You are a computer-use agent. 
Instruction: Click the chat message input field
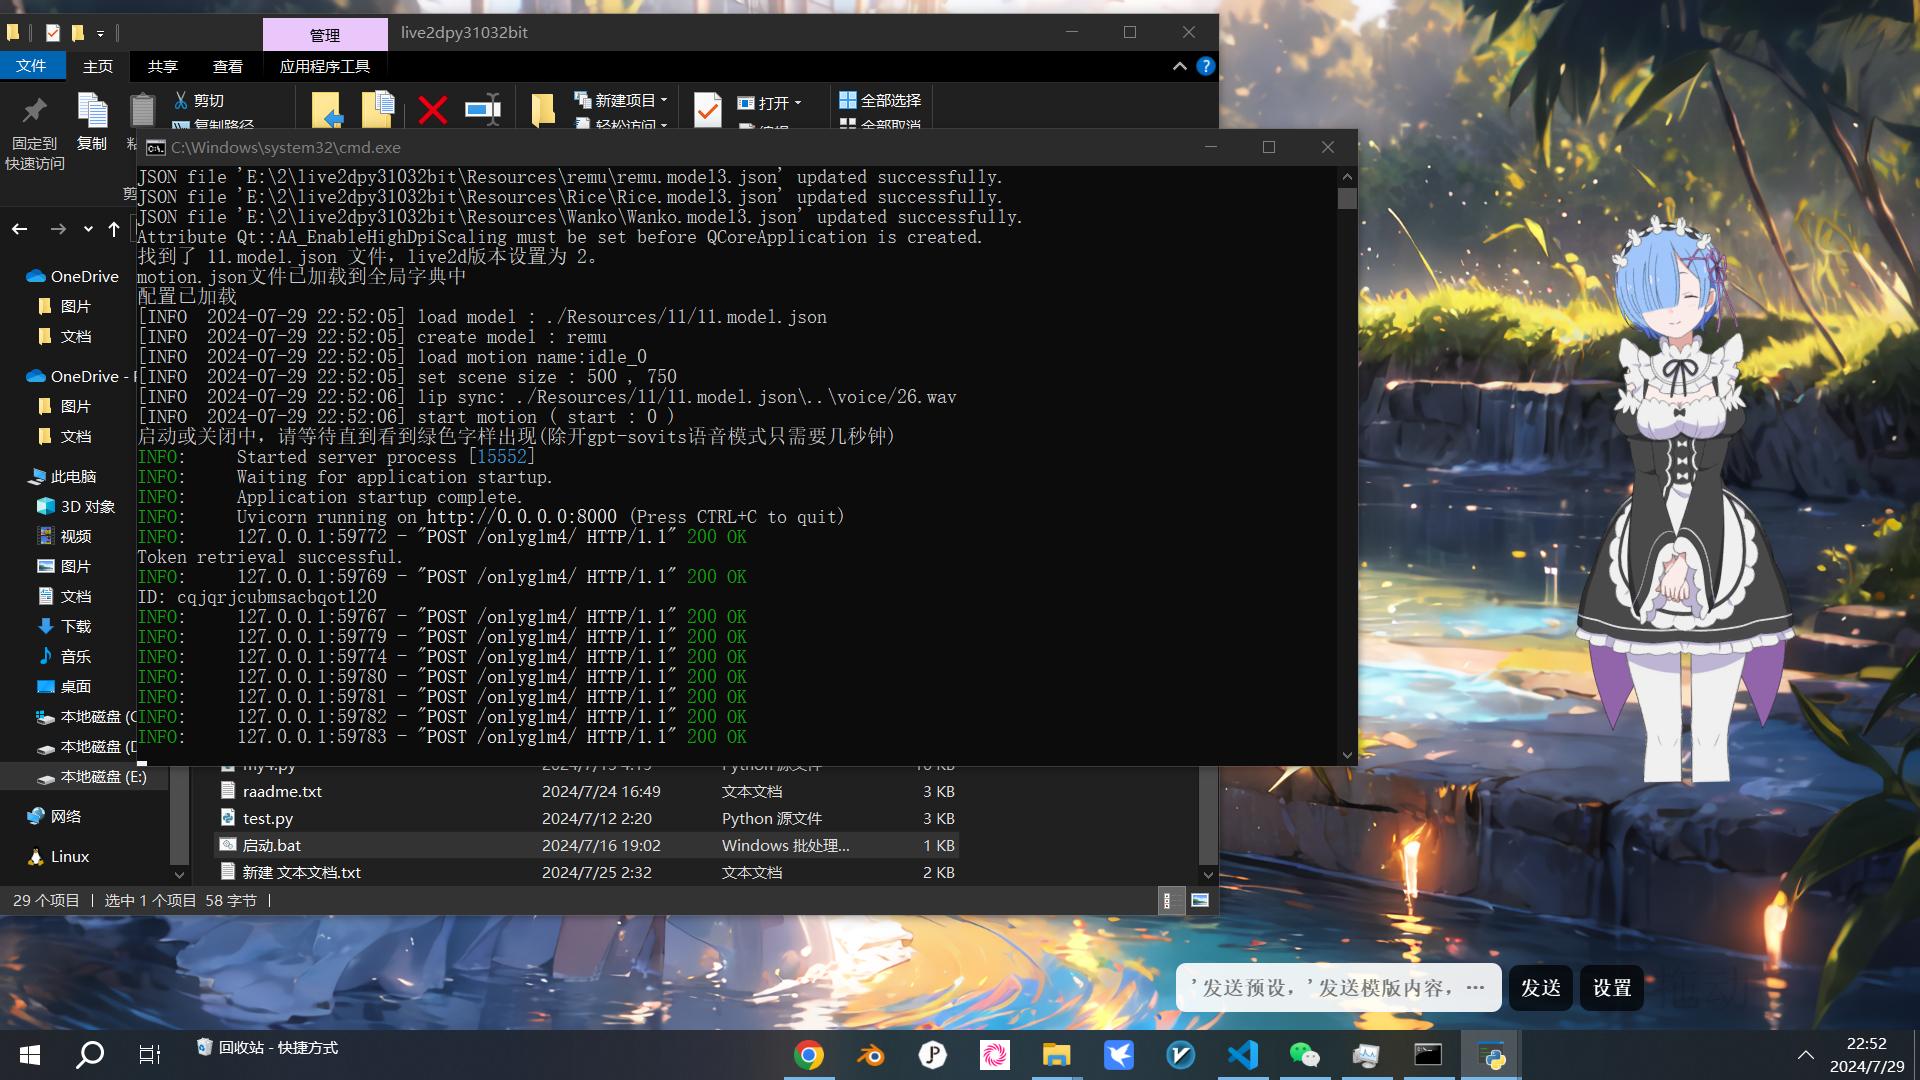tap(1338, 988)
